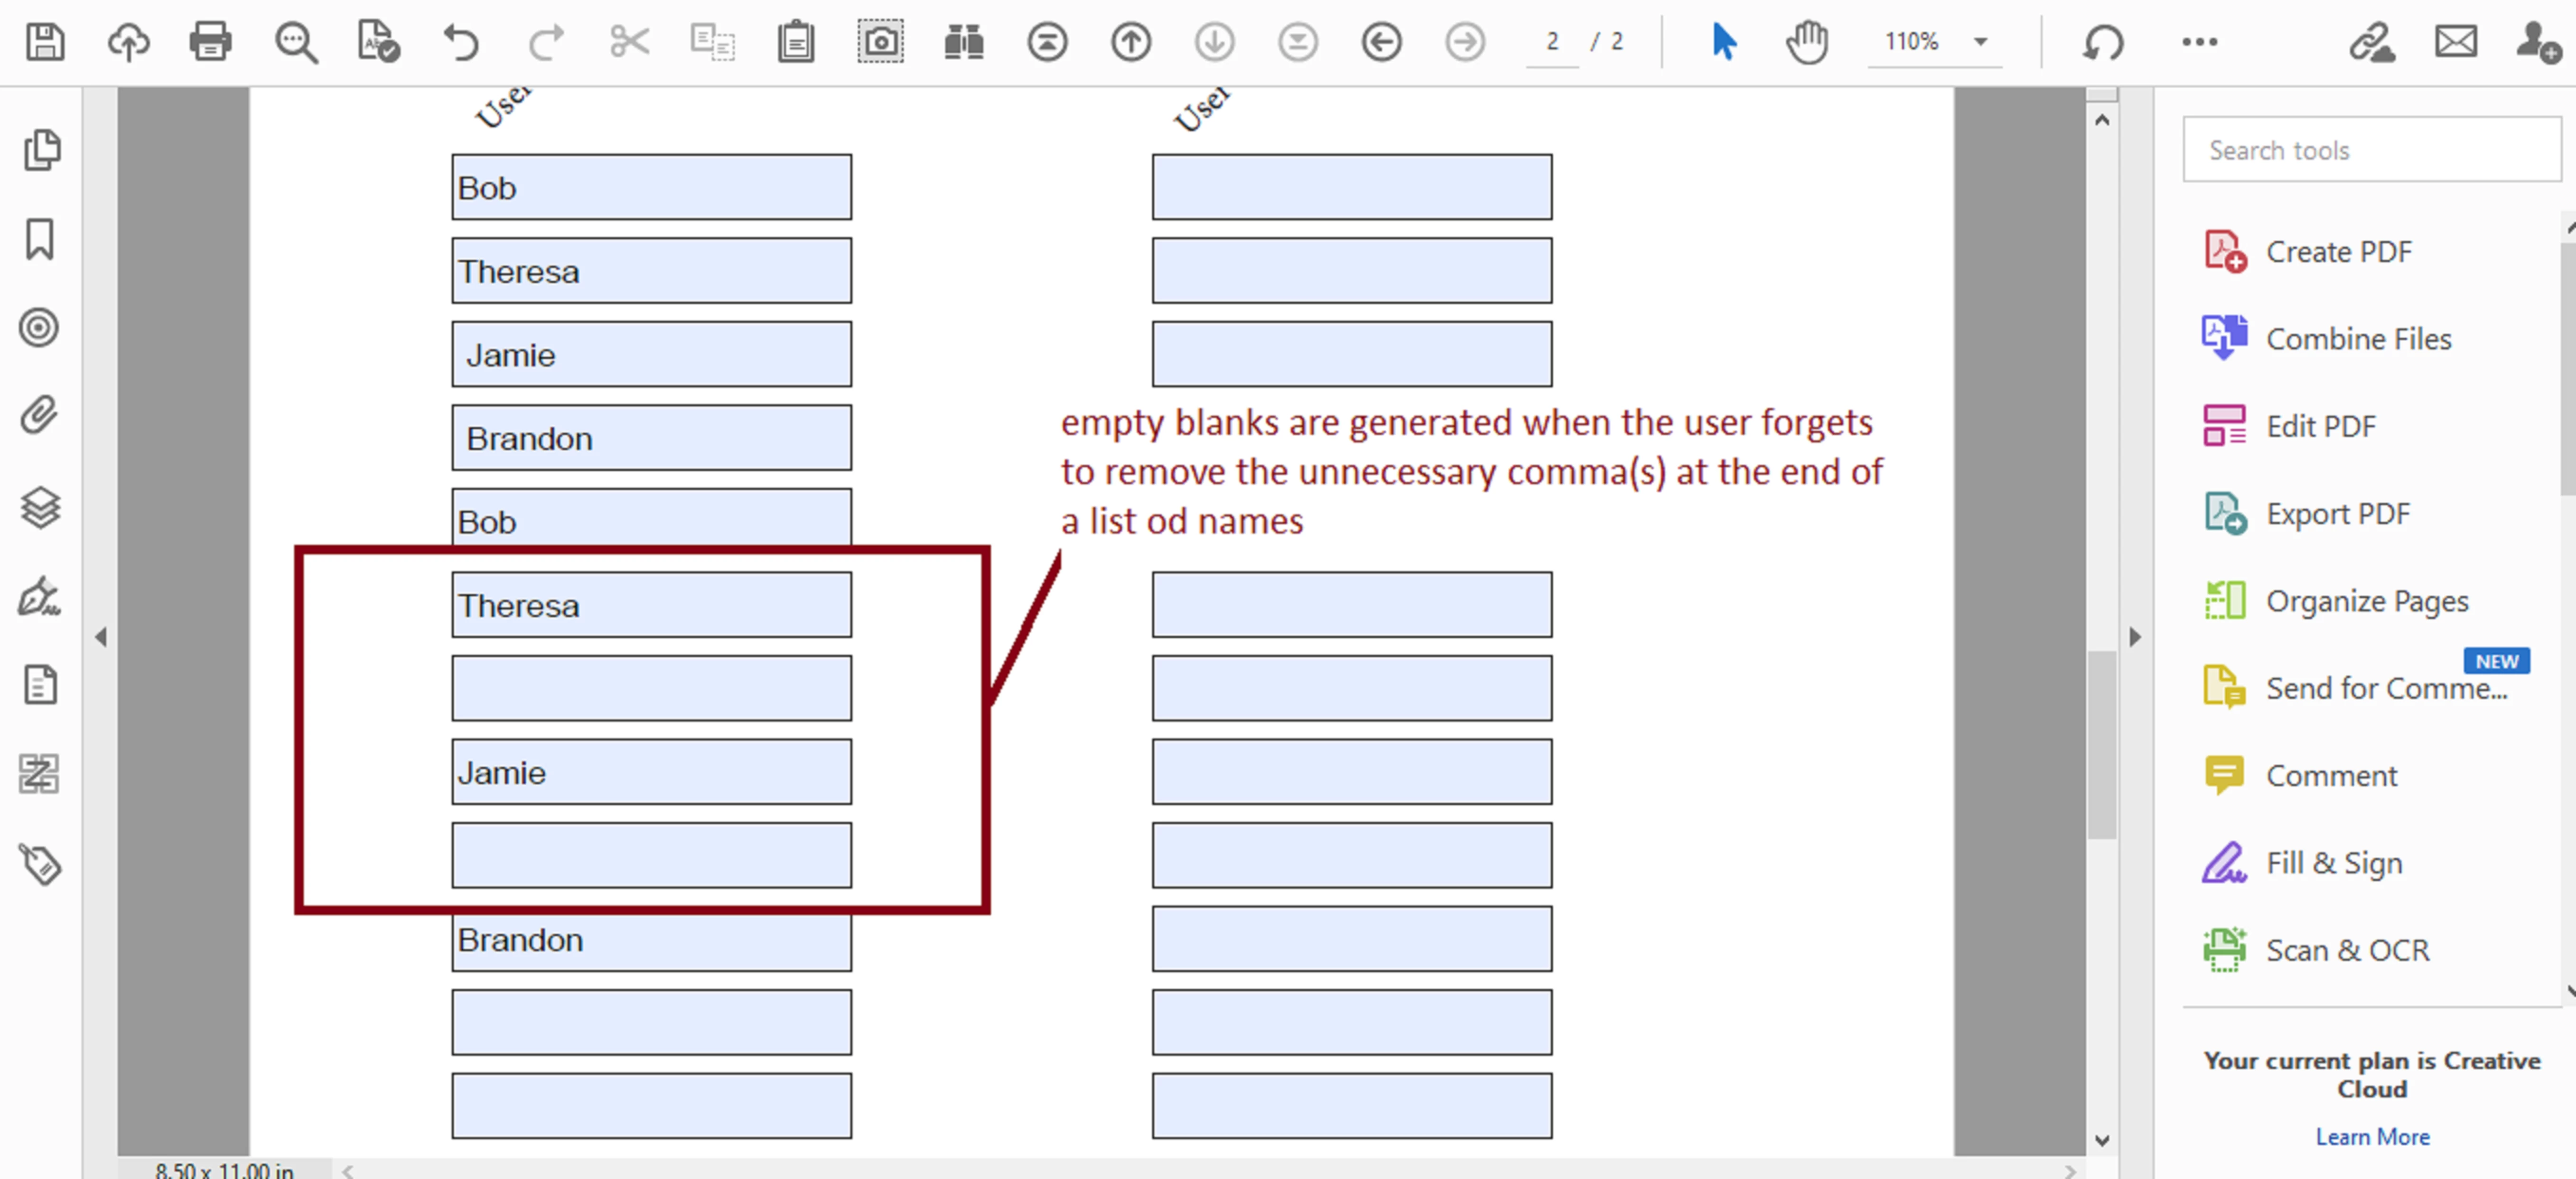The image size is (2576, 1179).
Task: Open the Attachments paperclip panel
Action: coord(39,415)
